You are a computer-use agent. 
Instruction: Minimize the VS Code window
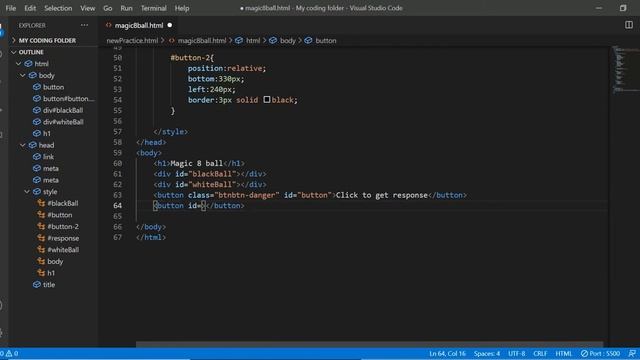599,8
